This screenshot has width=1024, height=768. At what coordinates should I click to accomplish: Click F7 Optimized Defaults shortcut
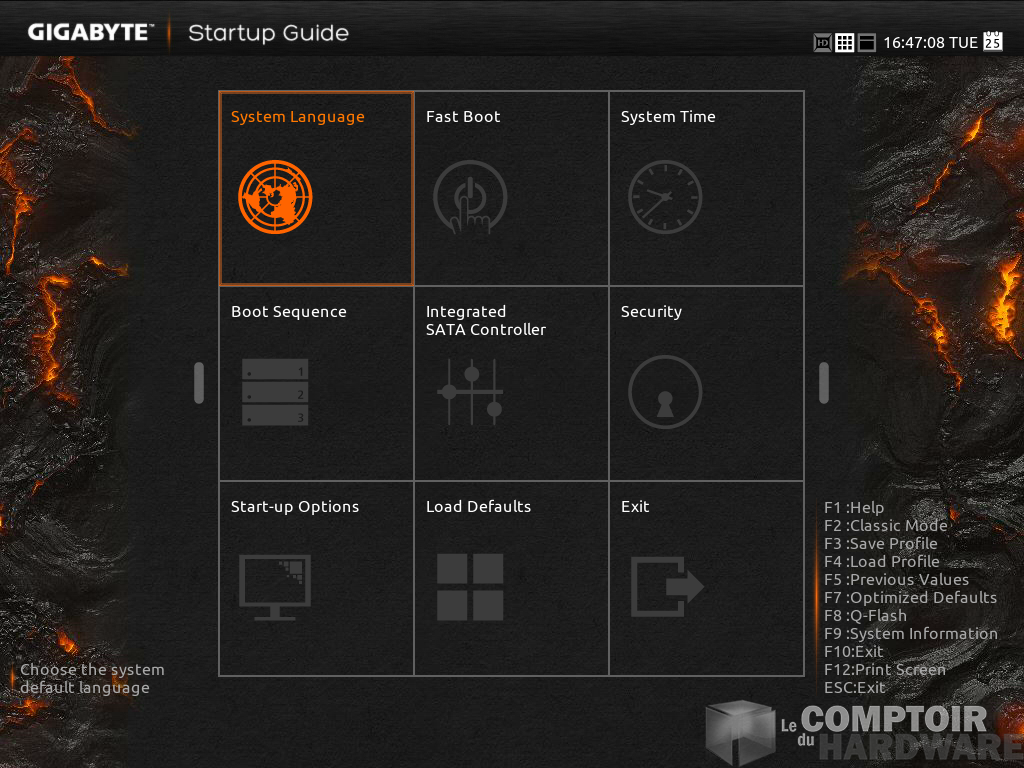click(910, 598)
